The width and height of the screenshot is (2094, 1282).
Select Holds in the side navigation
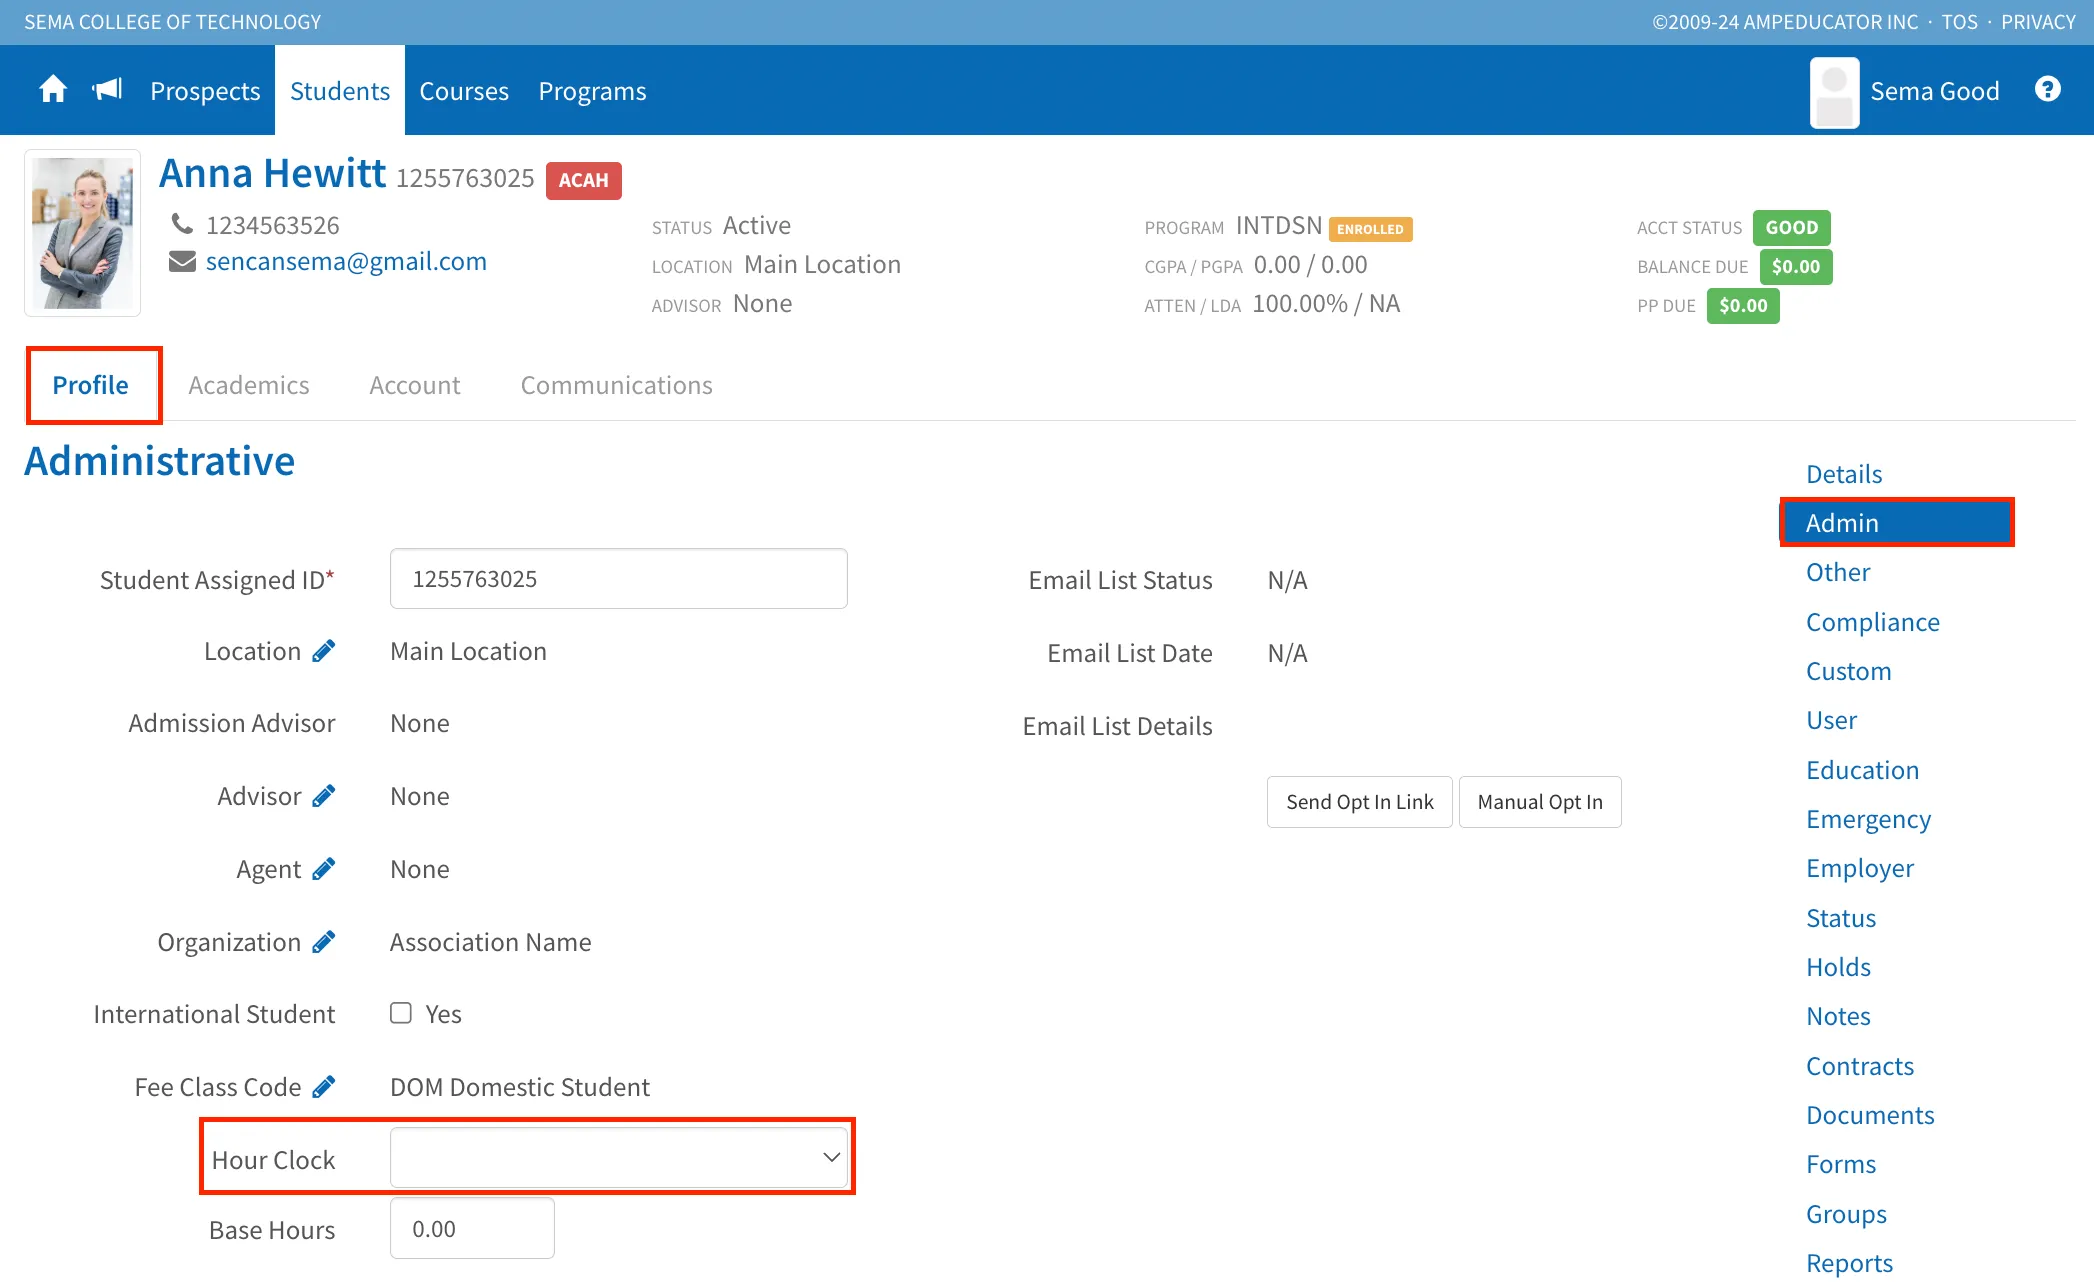pyautogui.click(x=1838, y=967)
